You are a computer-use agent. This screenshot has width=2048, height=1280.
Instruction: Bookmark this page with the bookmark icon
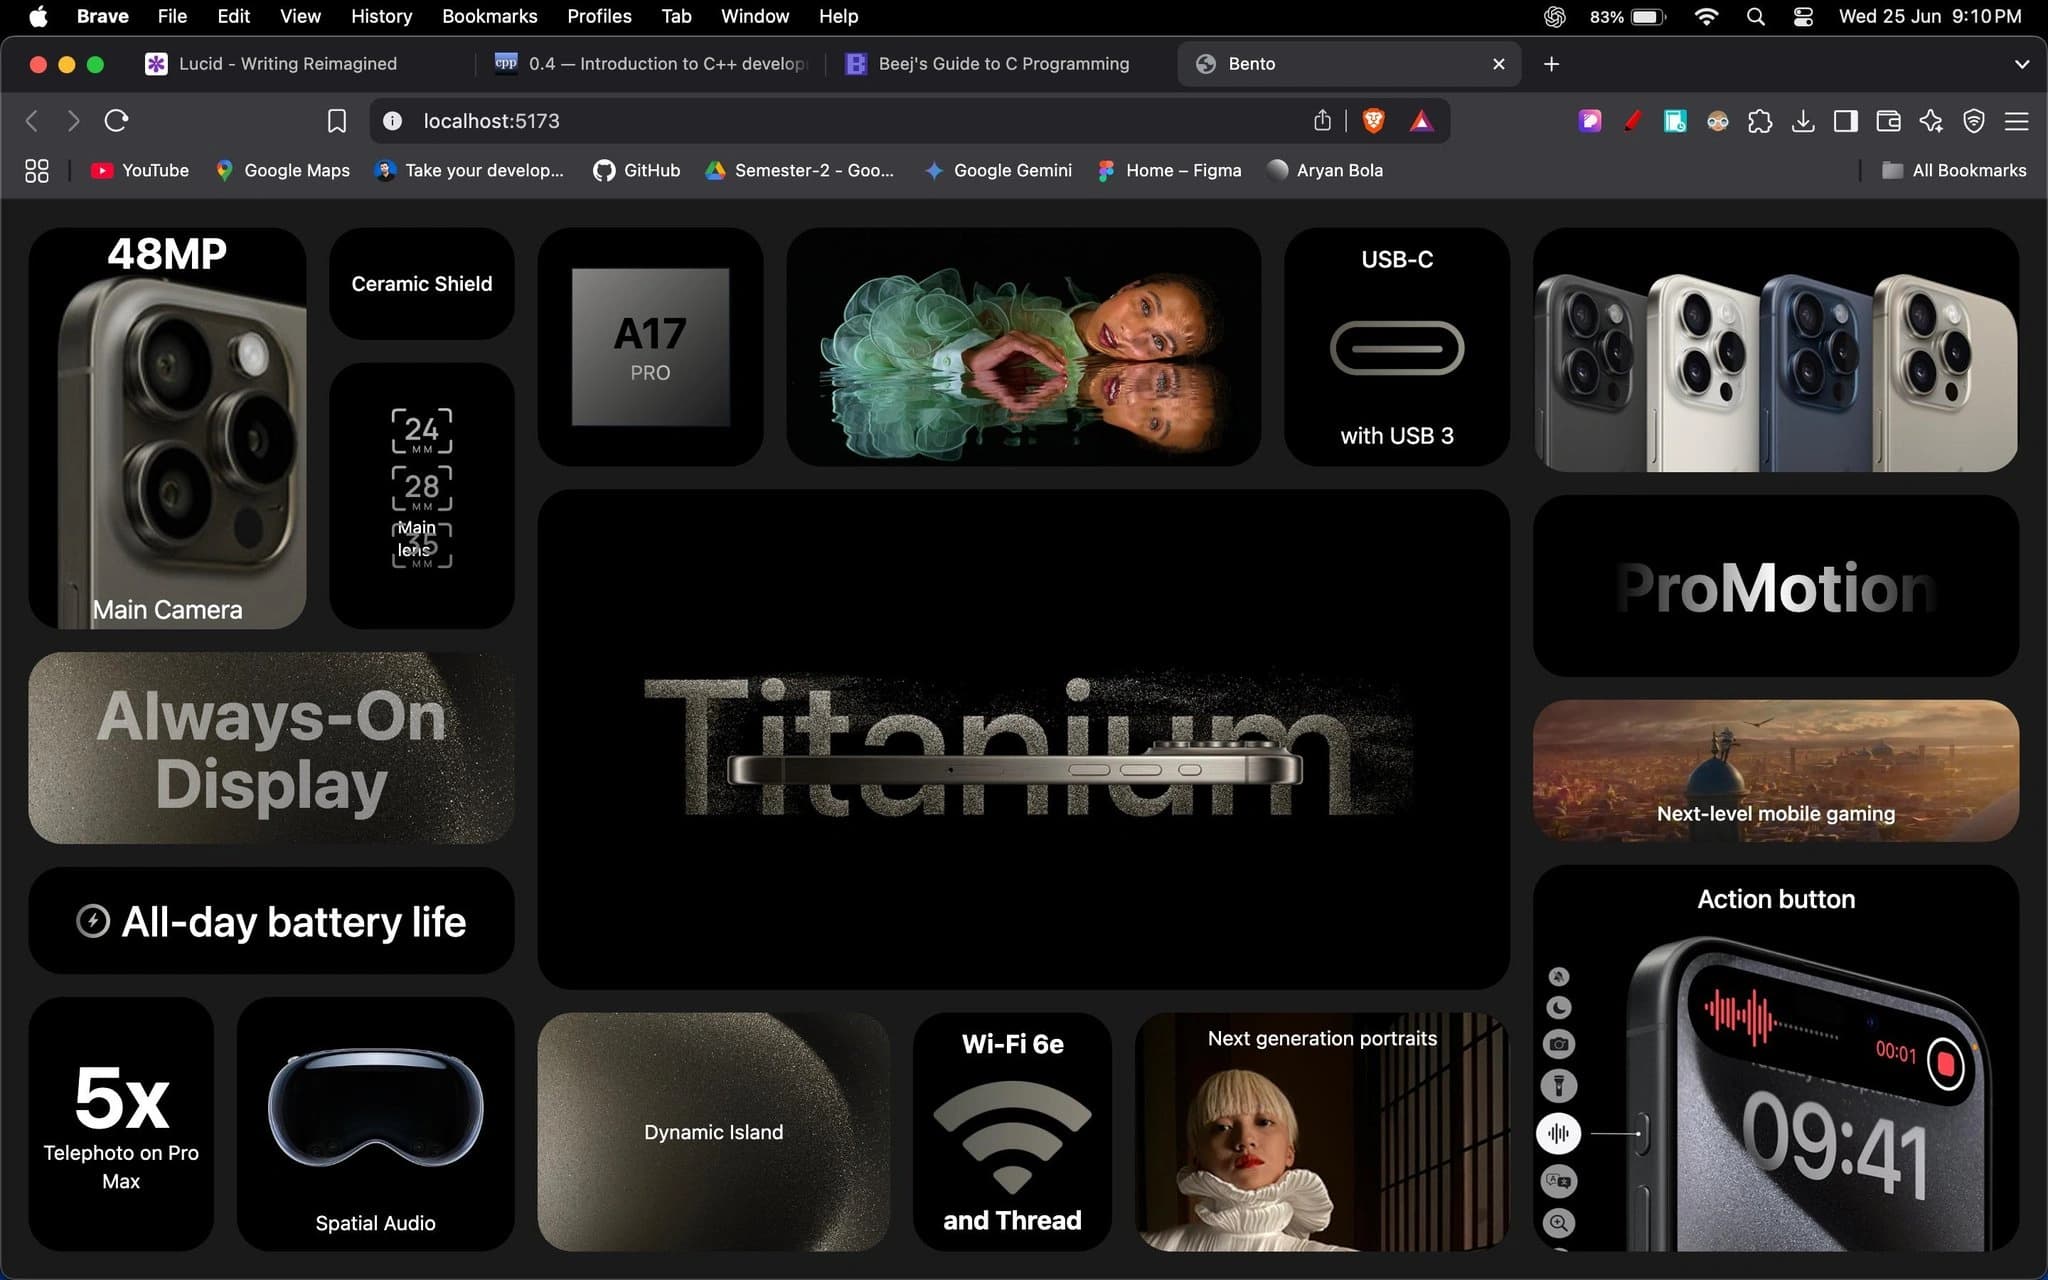coord(337,121)
